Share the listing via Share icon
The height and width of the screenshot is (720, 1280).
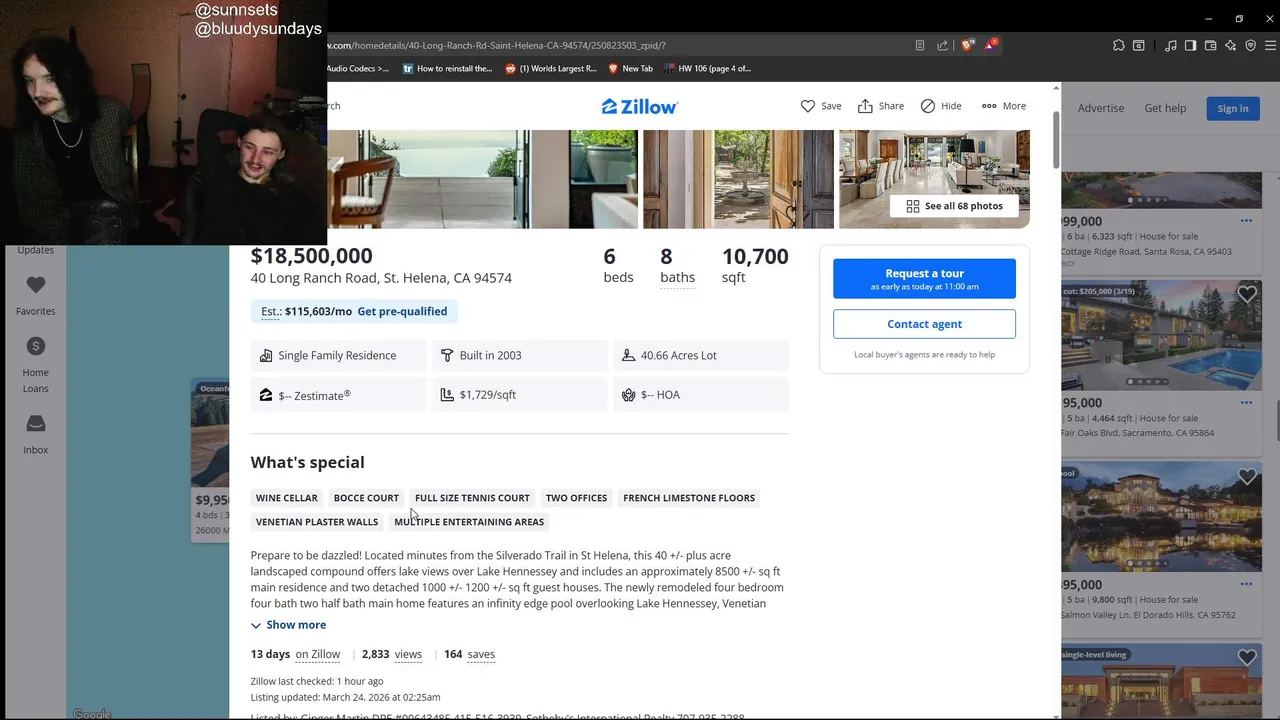(881, 106)
